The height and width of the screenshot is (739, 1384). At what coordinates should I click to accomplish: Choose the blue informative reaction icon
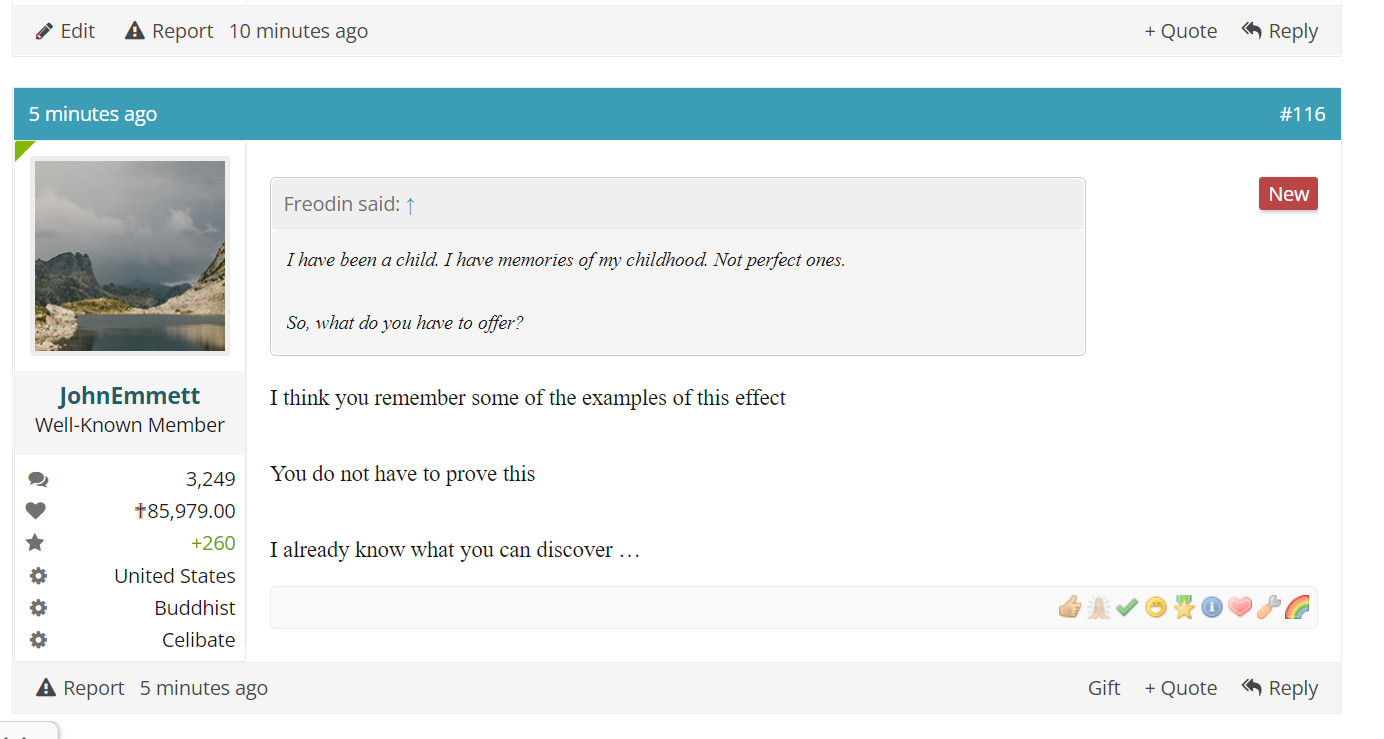[x=1212, y=607]
